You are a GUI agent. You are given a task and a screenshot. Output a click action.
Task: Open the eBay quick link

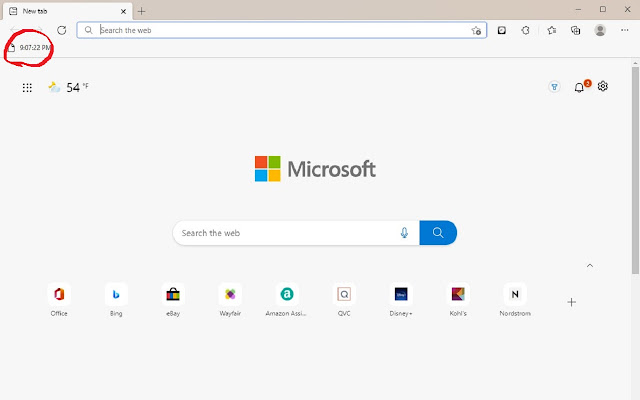pos(173,300)
